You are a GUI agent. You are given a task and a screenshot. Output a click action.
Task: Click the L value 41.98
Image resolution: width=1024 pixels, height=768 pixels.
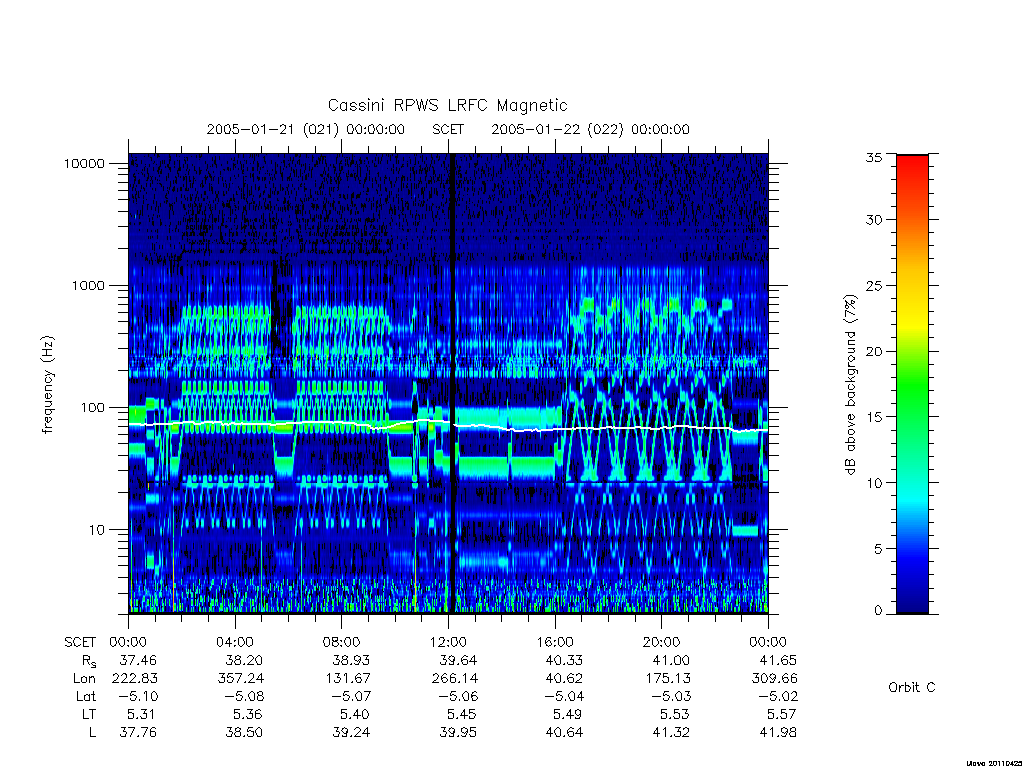pyautogui.click(x=778, y=733)
